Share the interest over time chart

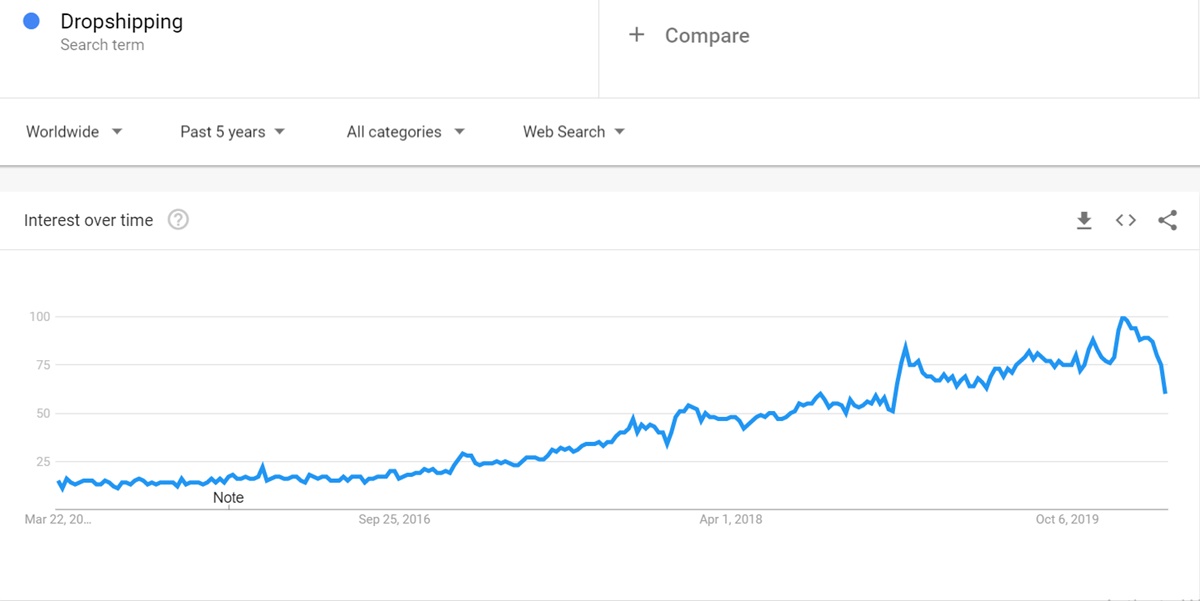(x=1167, y=221)
